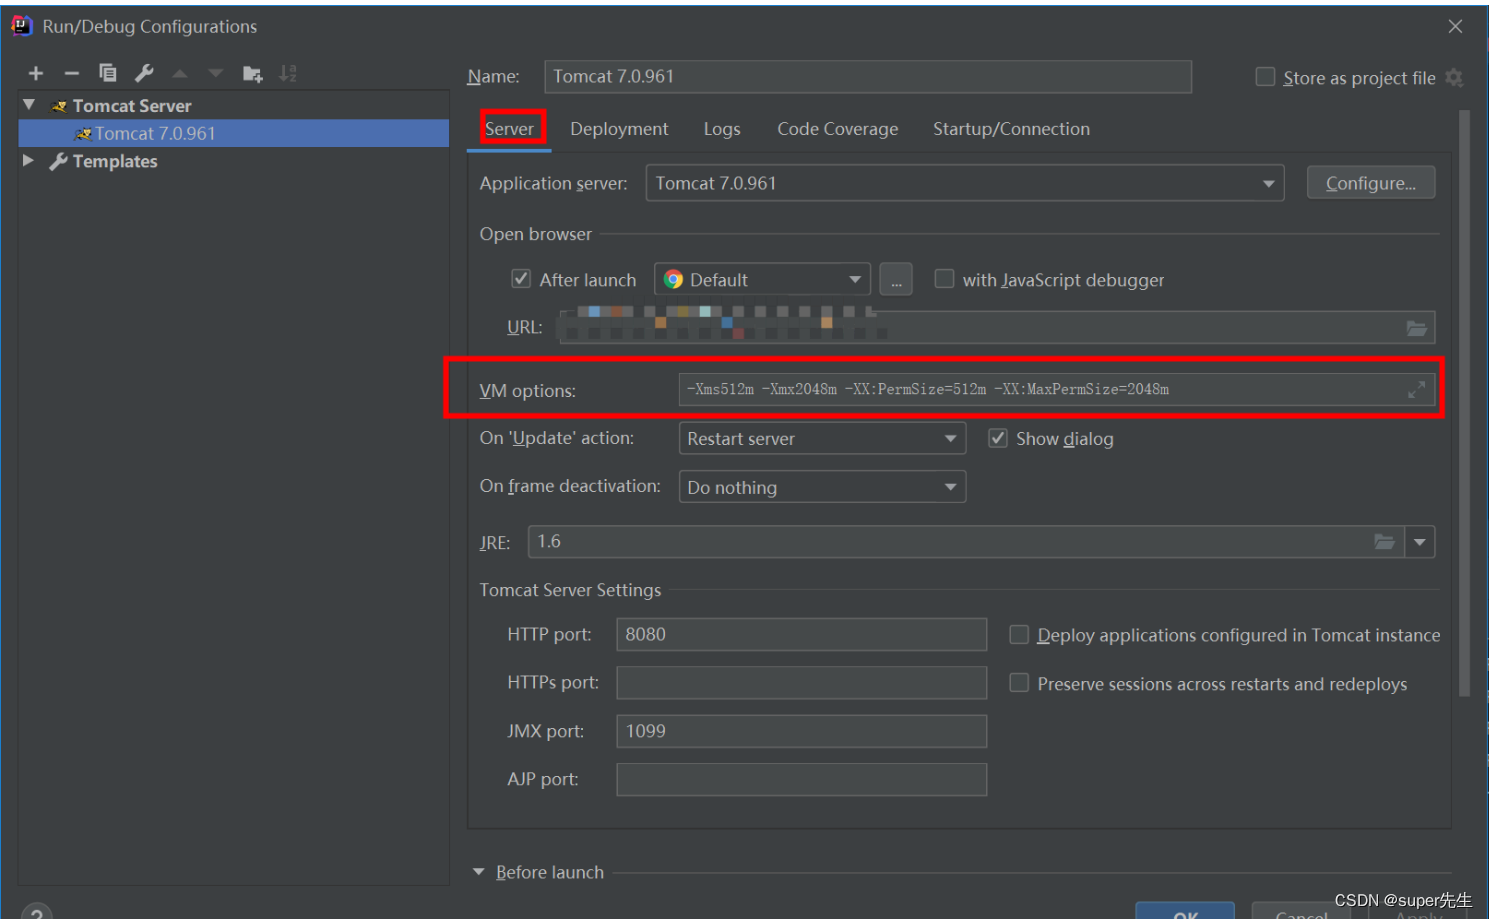Open the Application server dropdown
Image resolution: width=1489 pixels, height=919 pixels.
965,183
